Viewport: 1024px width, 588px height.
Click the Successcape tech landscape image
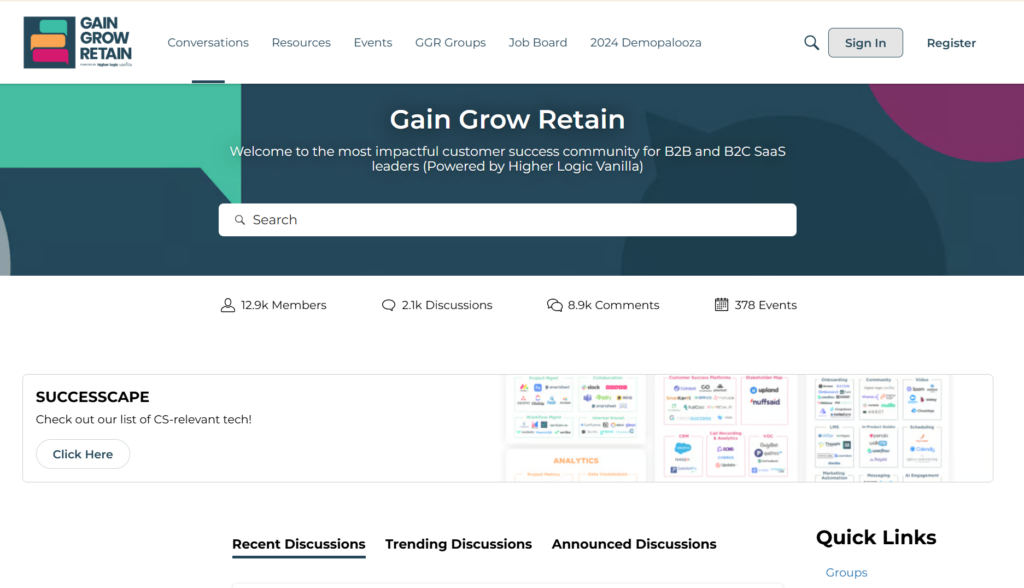click(x=727, y=429)
